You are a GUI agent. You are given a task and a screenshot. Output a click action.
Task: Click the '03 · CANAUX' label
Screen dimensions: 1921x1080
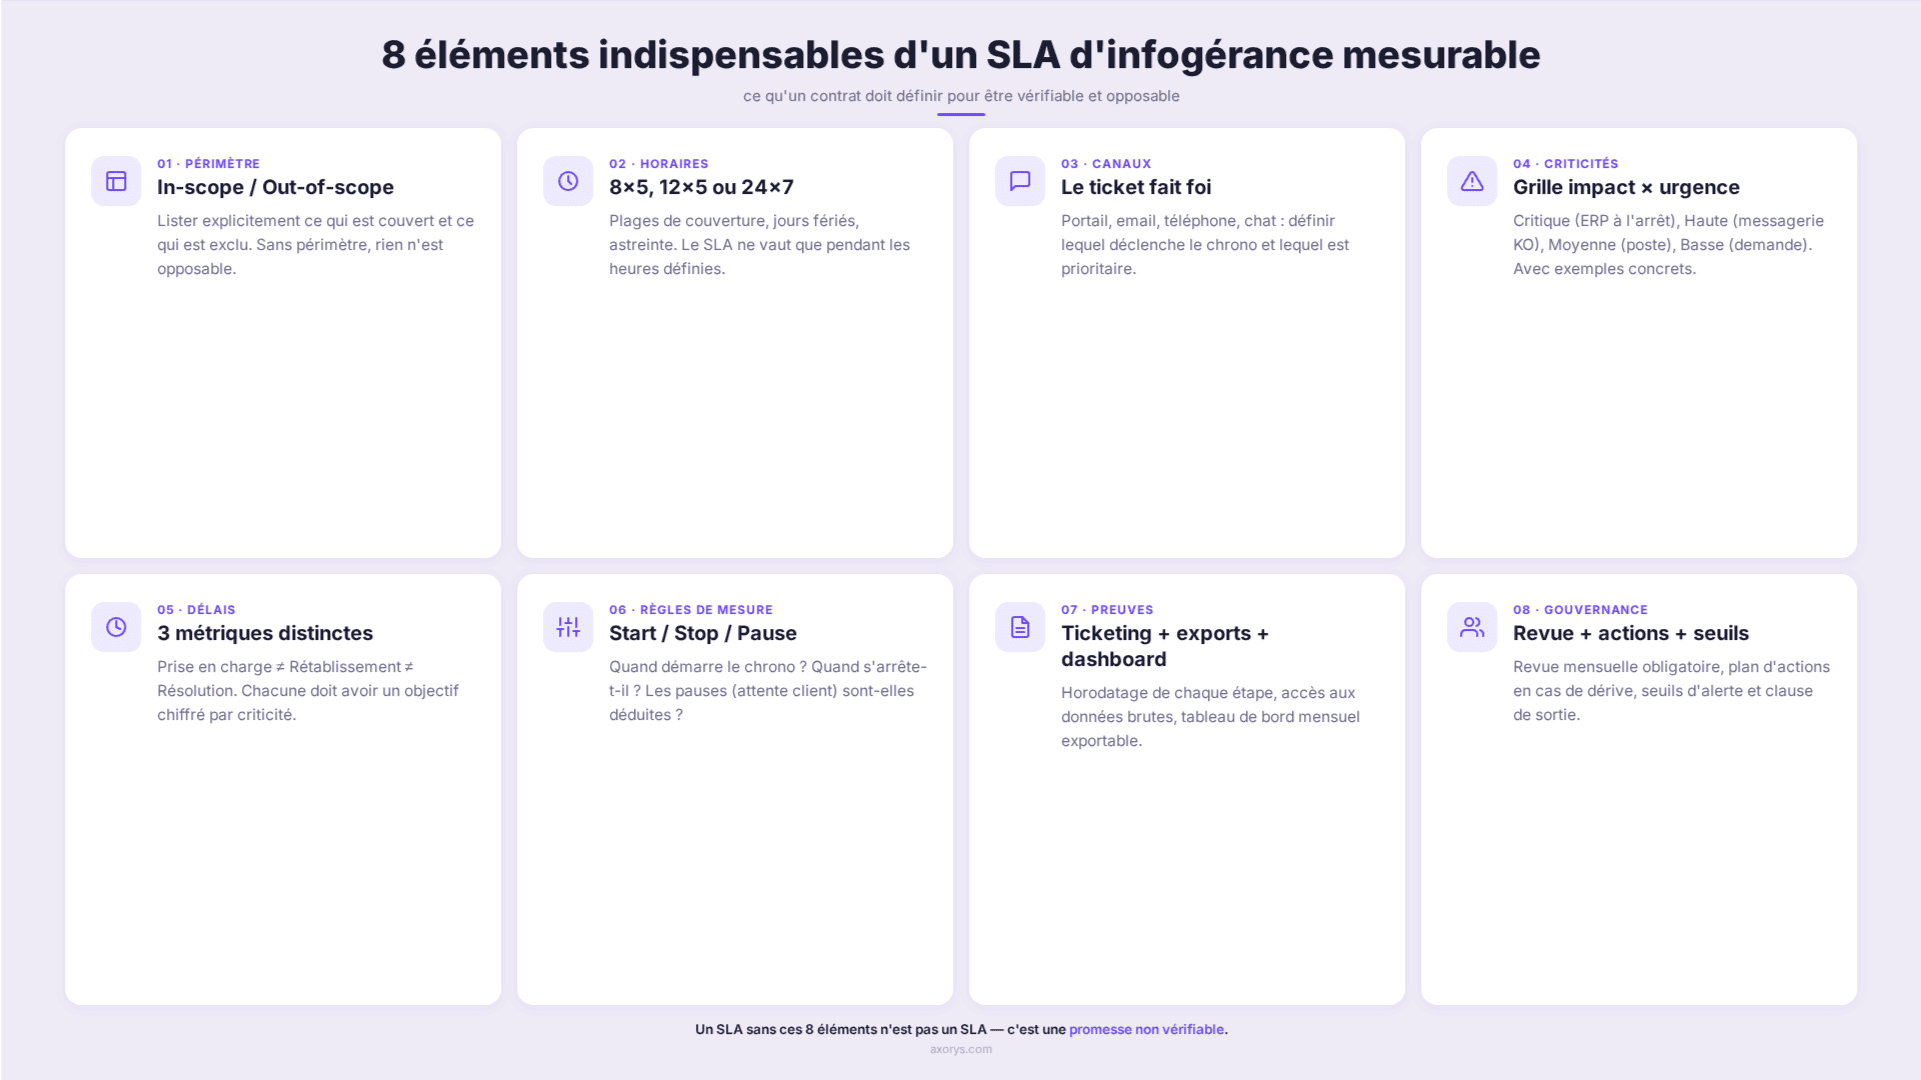[x=1106, y=164]
